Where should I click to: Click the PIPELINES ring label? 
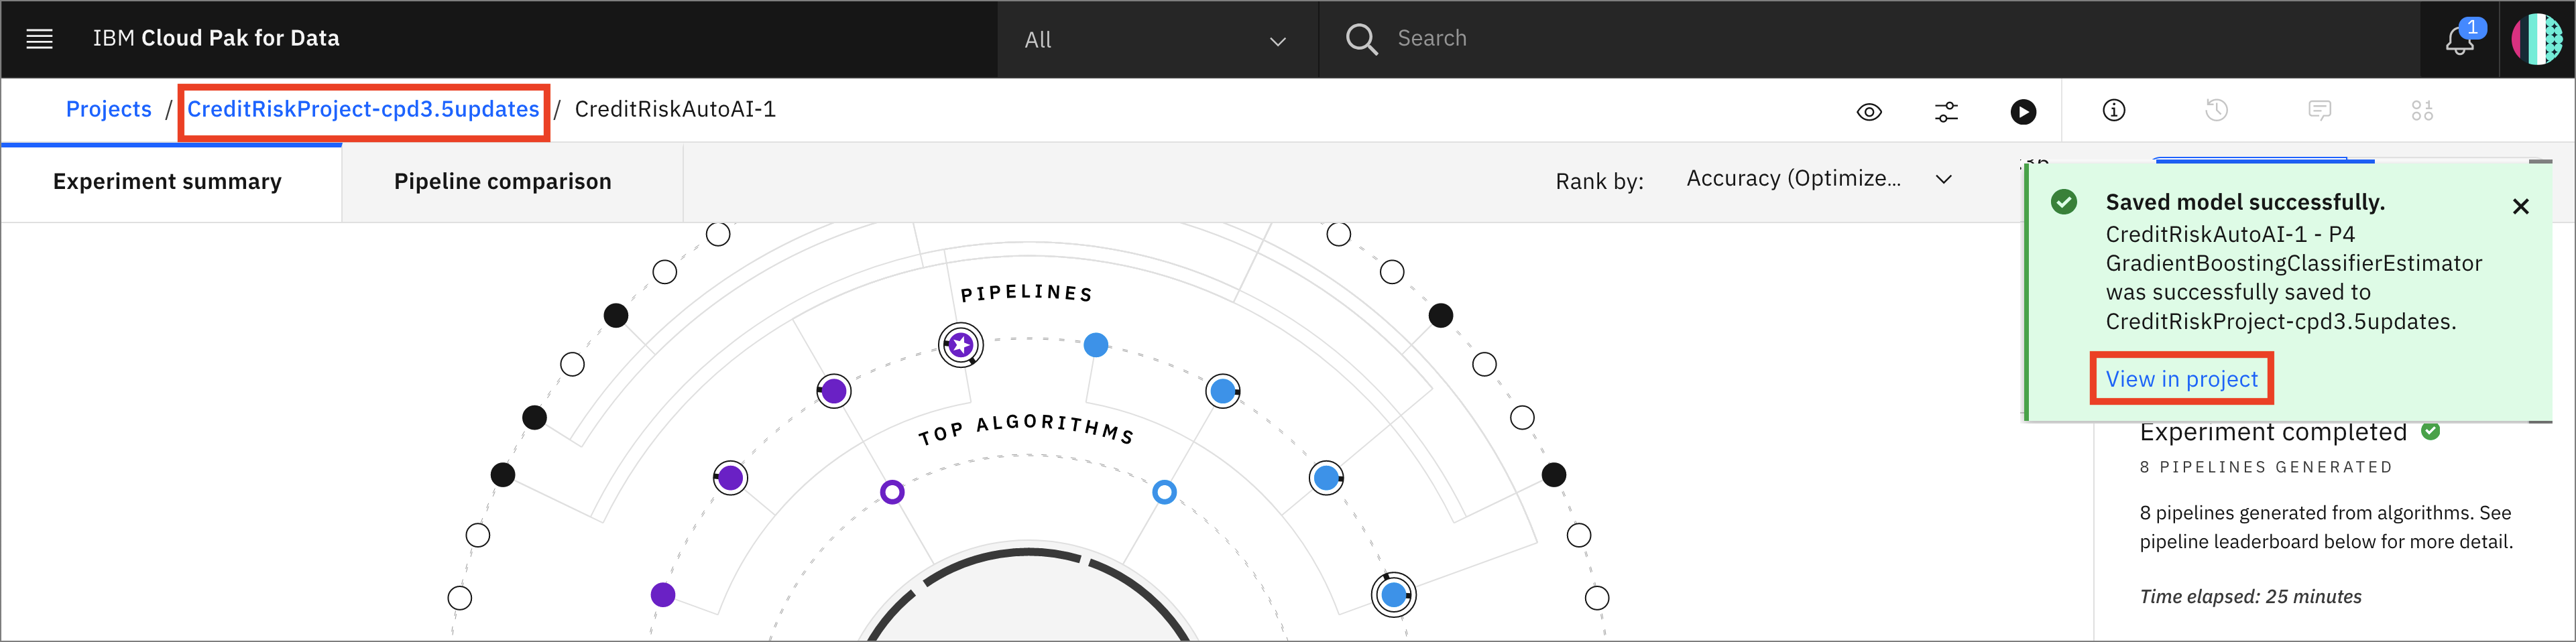[x=1027, y=293]
